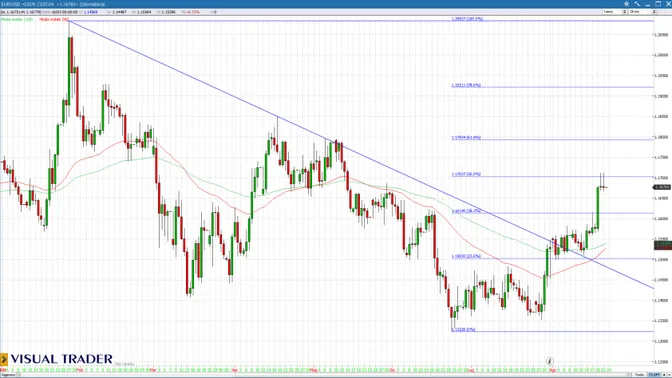Click the star favorite icon in title bar
Screen dimensions: 672x378
click(x=627, y=4)
